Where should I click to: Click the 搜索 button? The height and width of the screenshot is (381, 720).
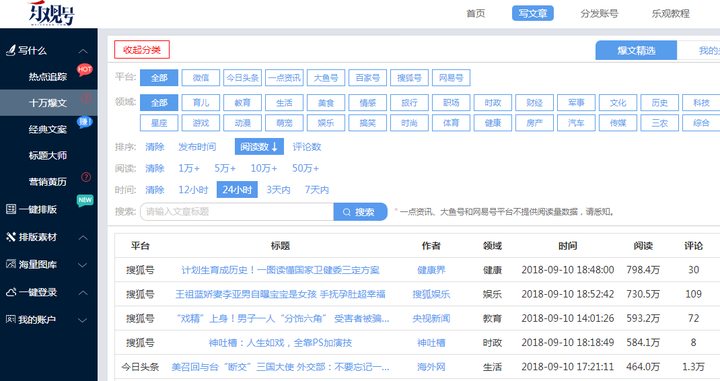click(x=360, y=212)
